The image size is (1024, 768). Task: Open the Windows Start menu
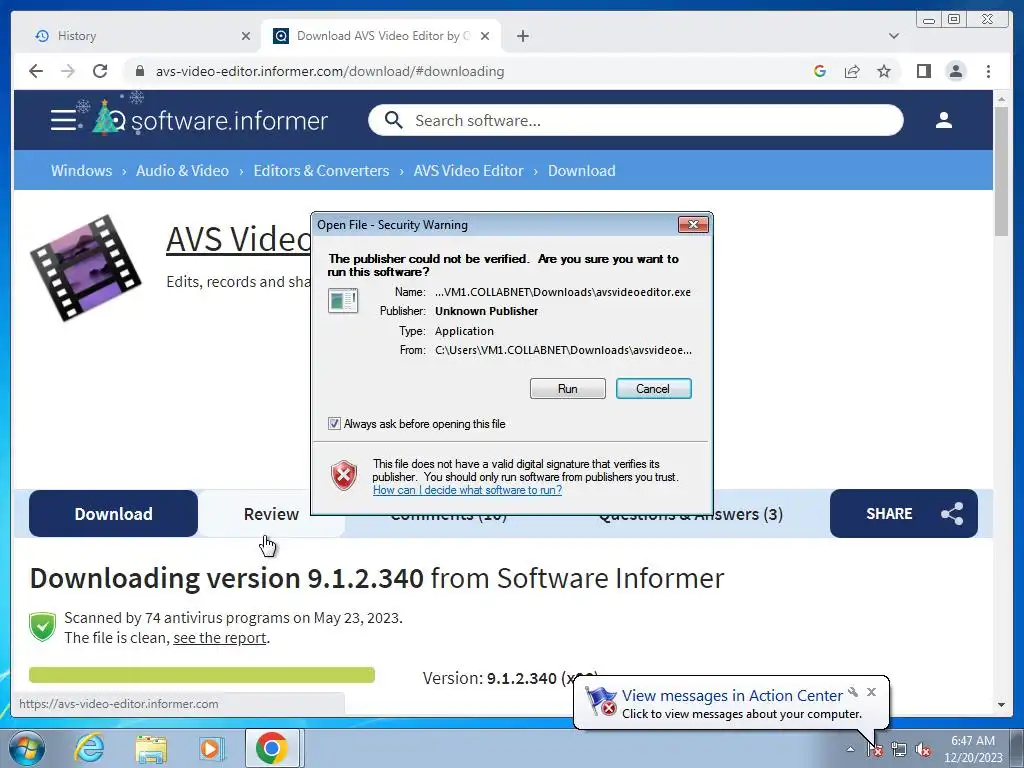click(26, 748)
